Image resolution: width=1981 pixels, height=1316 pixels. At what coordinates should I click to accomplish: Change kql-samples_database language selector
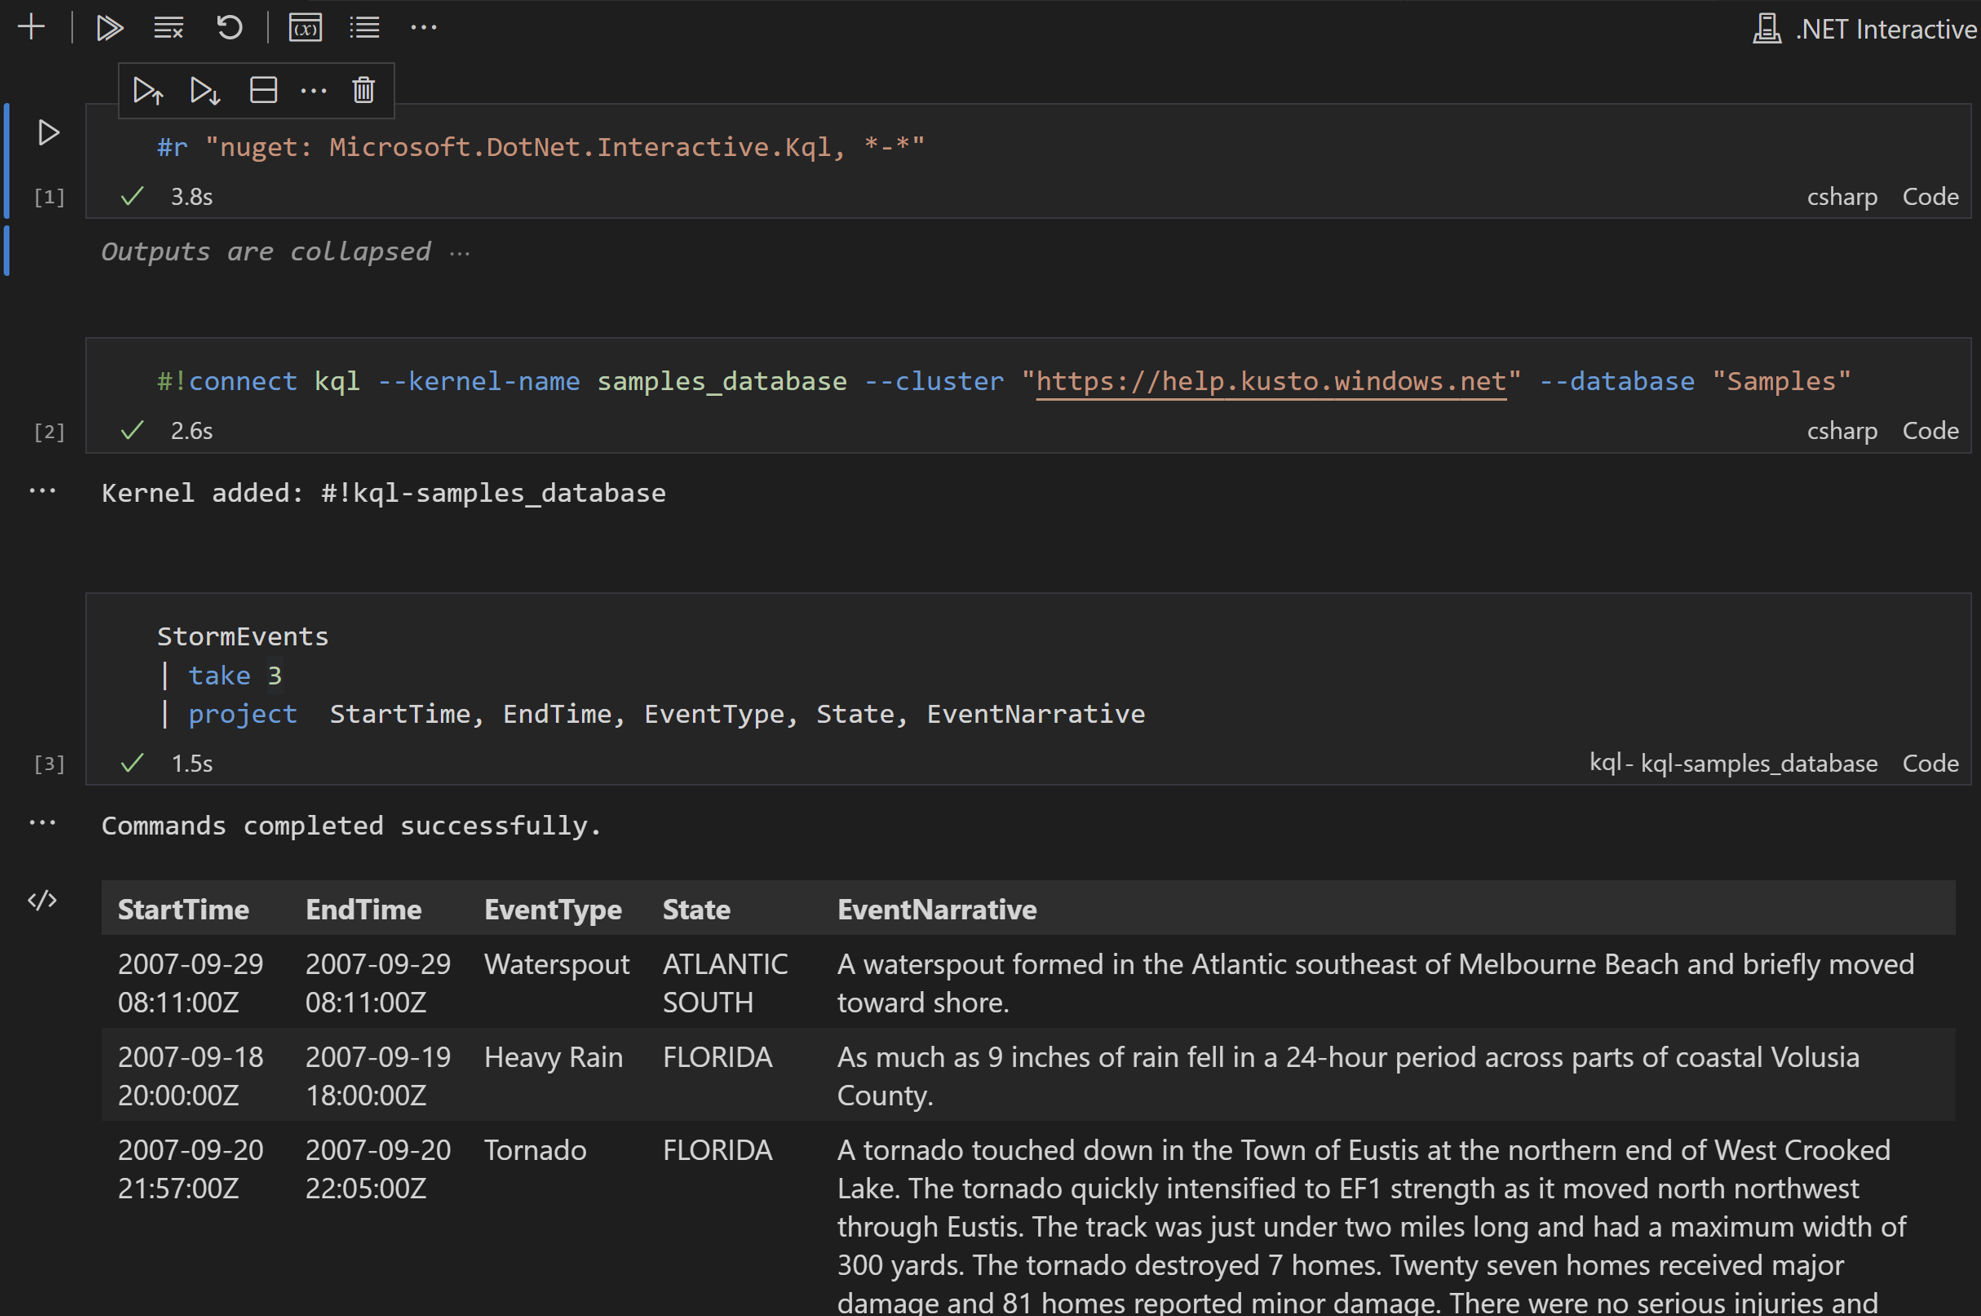[1732, 763]
